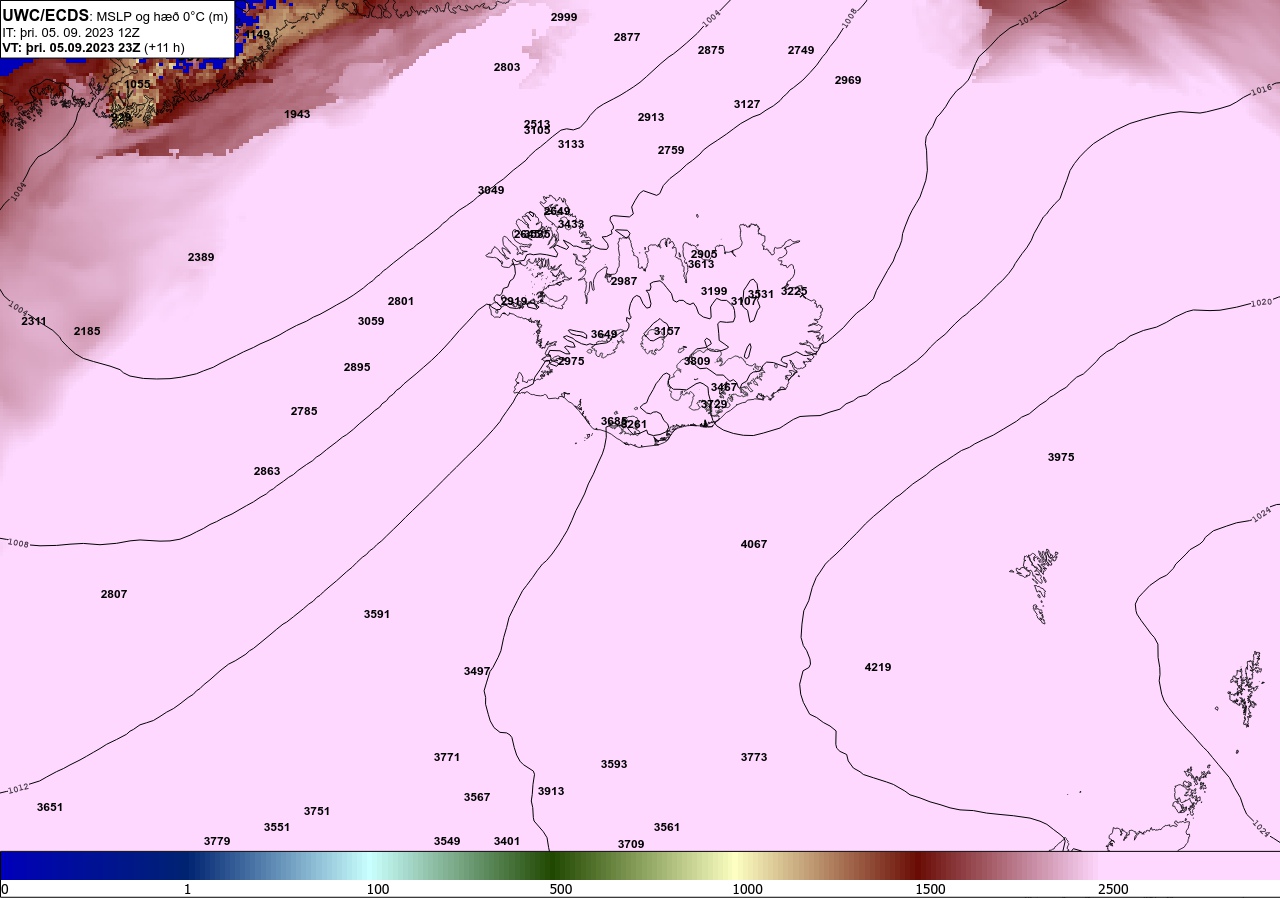
Task: Select the 2807 value label
Action: point(114,594)
